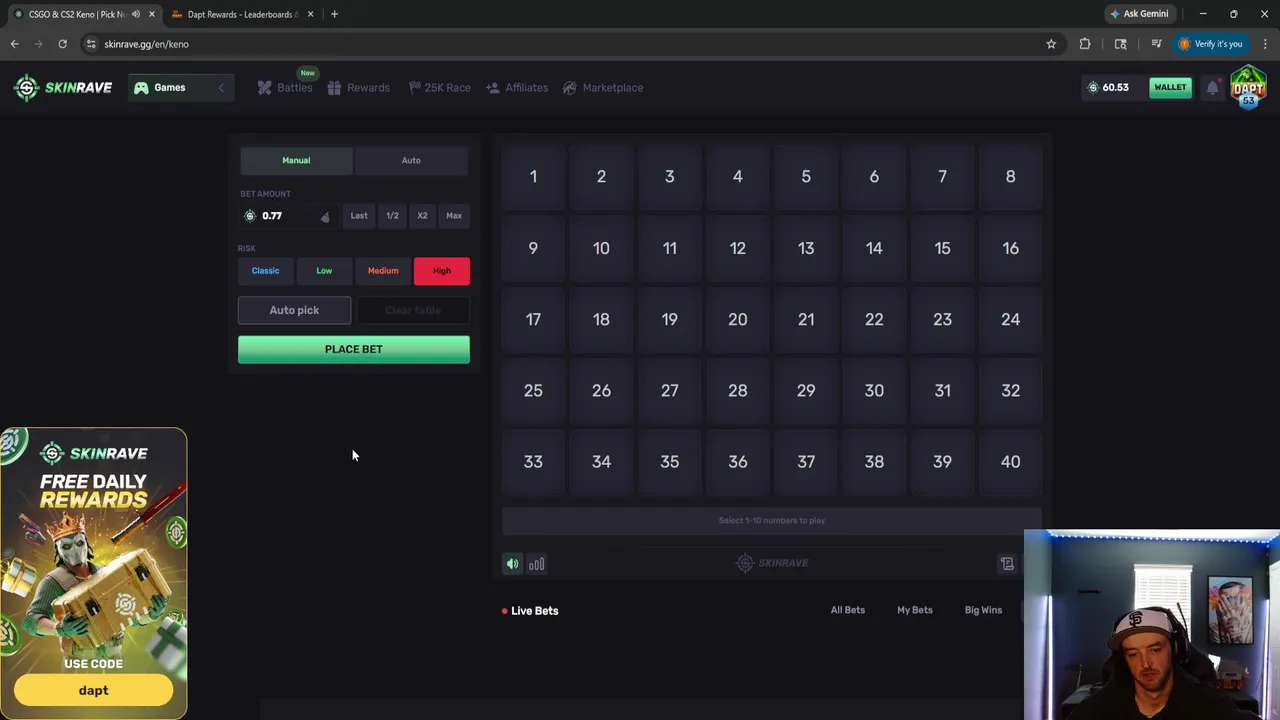Click the dapt code button on the rewards banner
The width and height of the screenshot is (1280, 720).
tap(93, 690)
